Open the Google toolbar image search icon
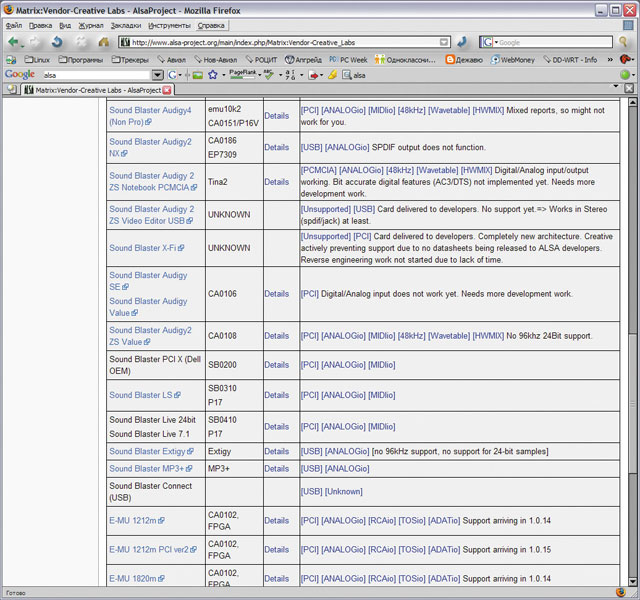Screen dimensions: 640x600 (198, 75)
